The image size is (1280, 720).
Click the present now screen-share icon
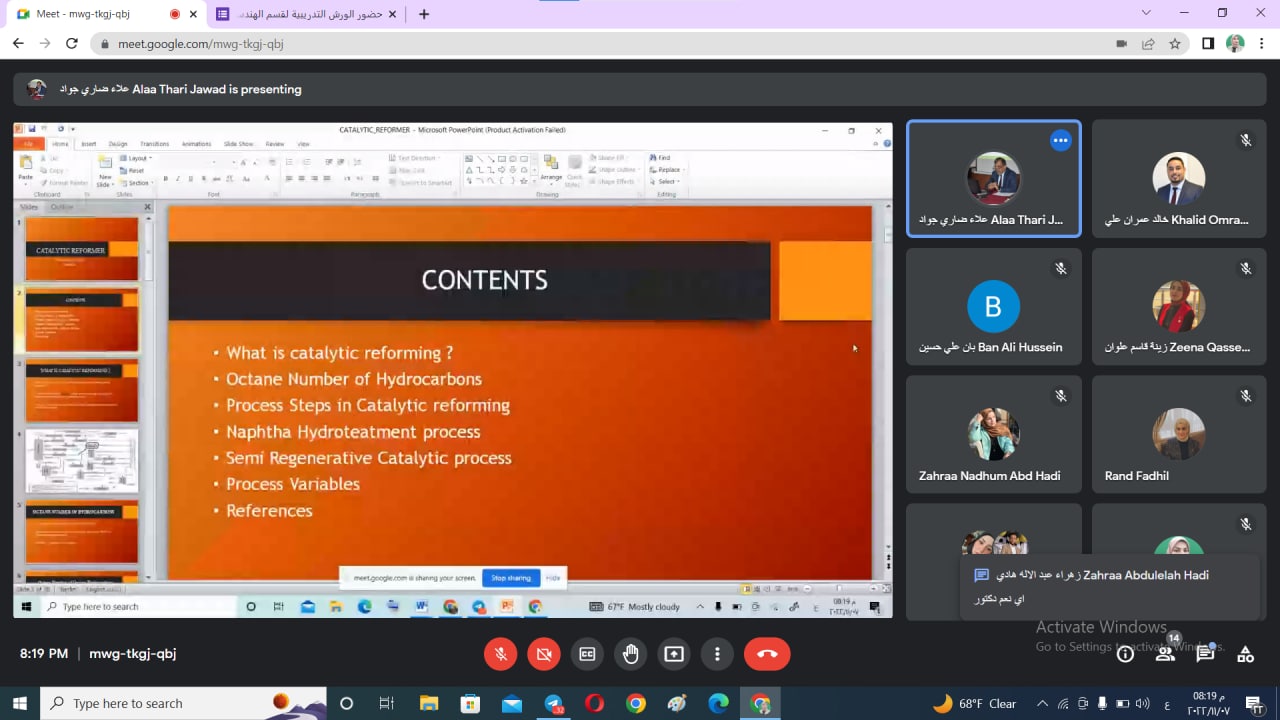pos(674,654)
